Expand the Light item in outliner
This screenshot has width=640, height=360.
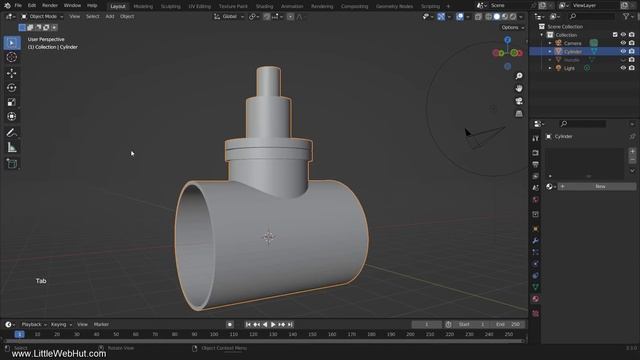click(550, 68)
